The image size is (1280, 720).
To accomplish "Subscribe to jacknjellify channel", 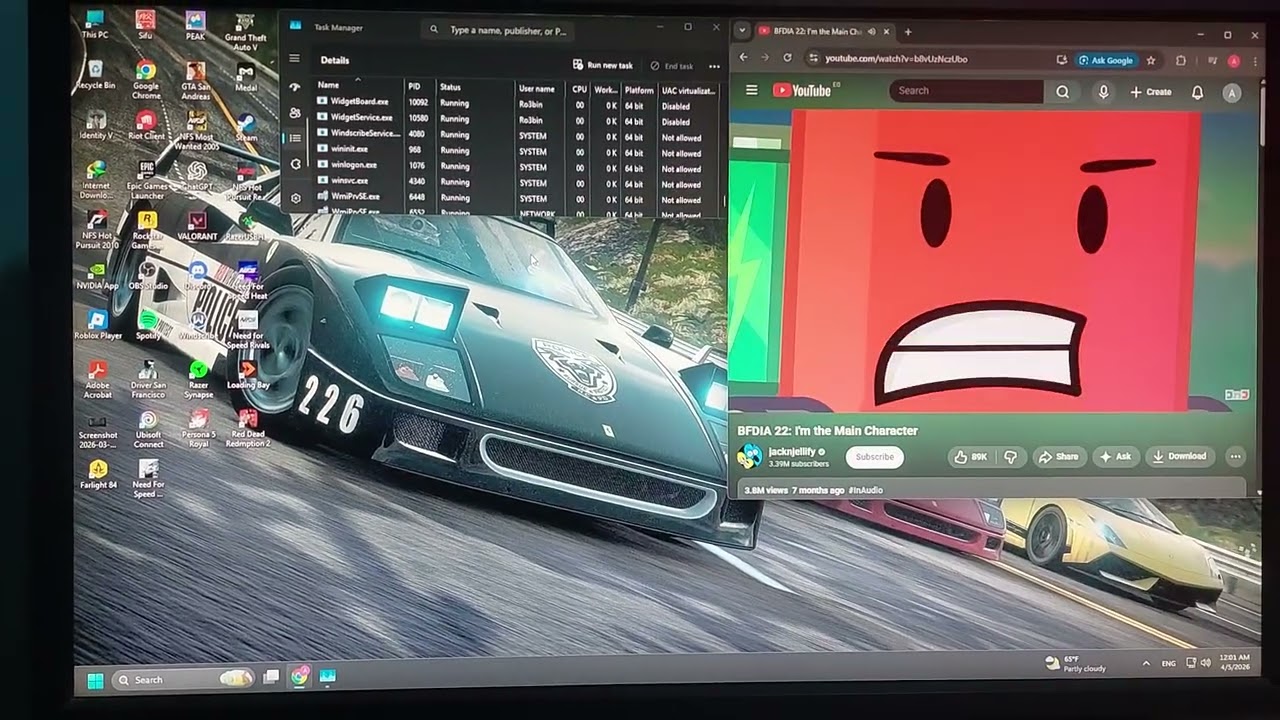I will click(875, 457).
